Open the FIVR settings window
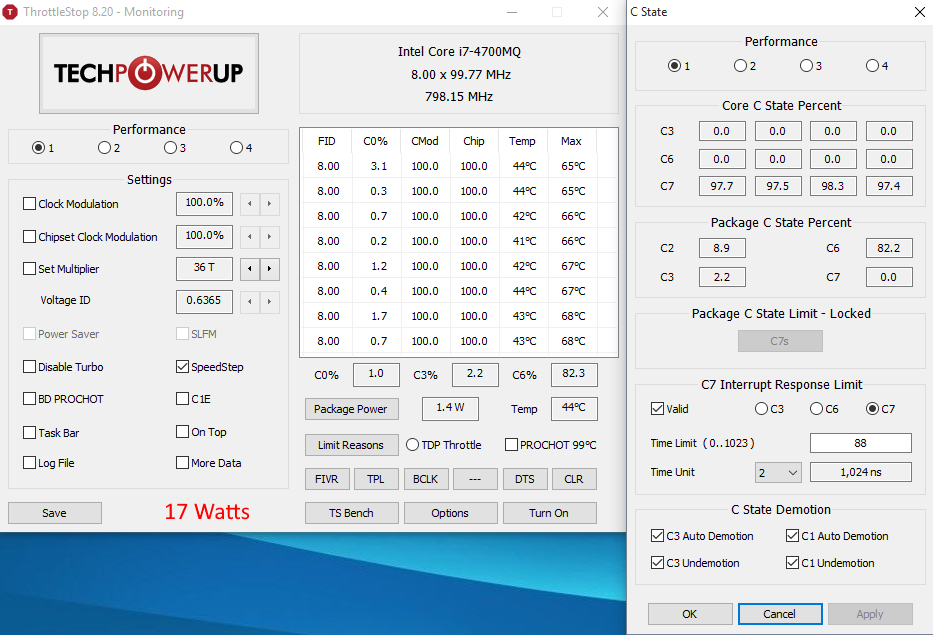This screenshot has width=933, height=635. tap(327, 479)
